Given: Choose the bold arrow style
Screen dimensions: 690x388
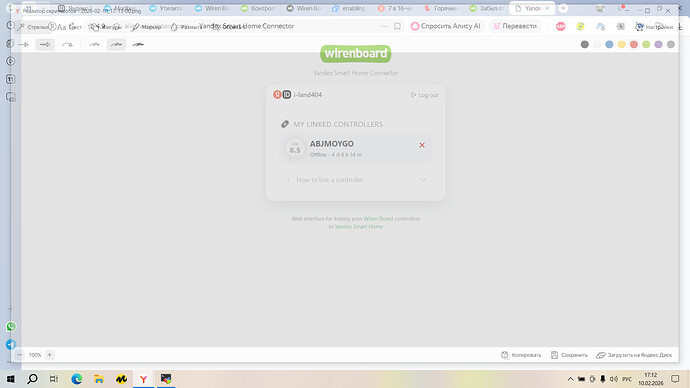Looking at the screenshot, I should click(x=45, y=44).
